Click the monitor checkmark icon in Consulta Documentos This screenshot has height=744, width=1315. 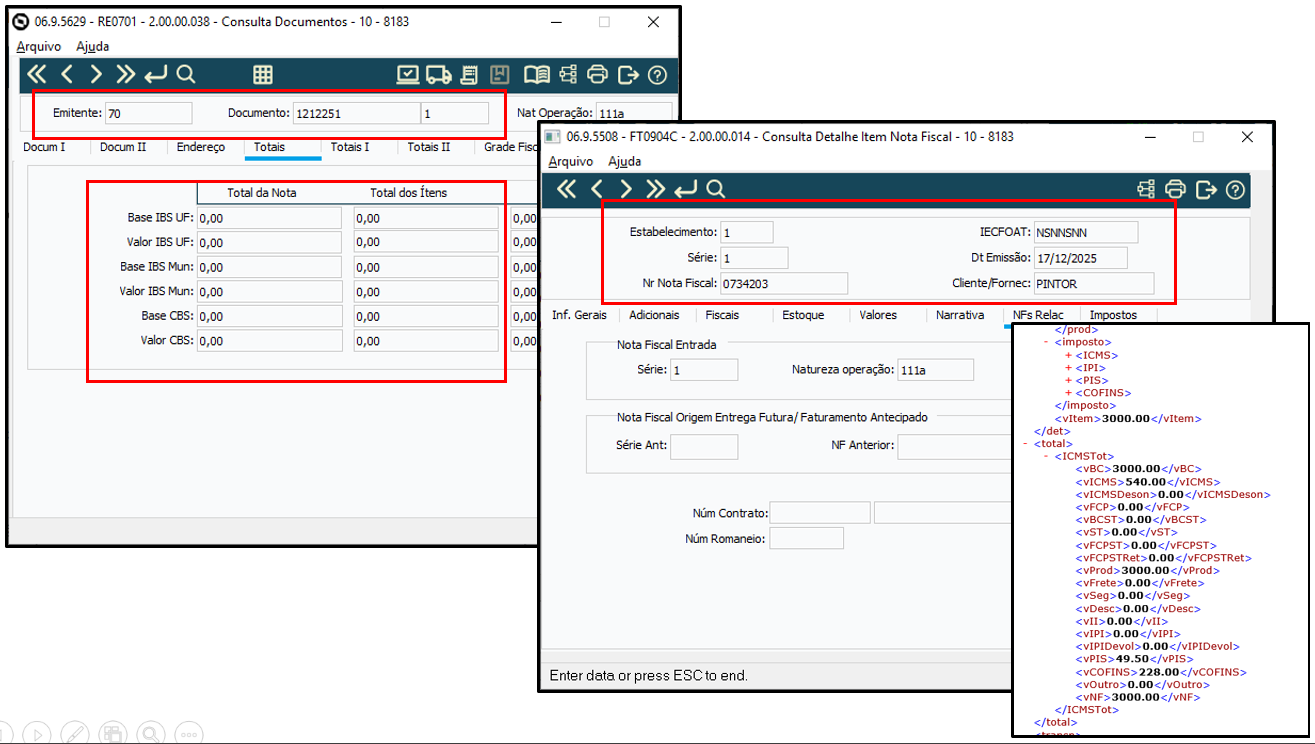click(x=408, y=74)
